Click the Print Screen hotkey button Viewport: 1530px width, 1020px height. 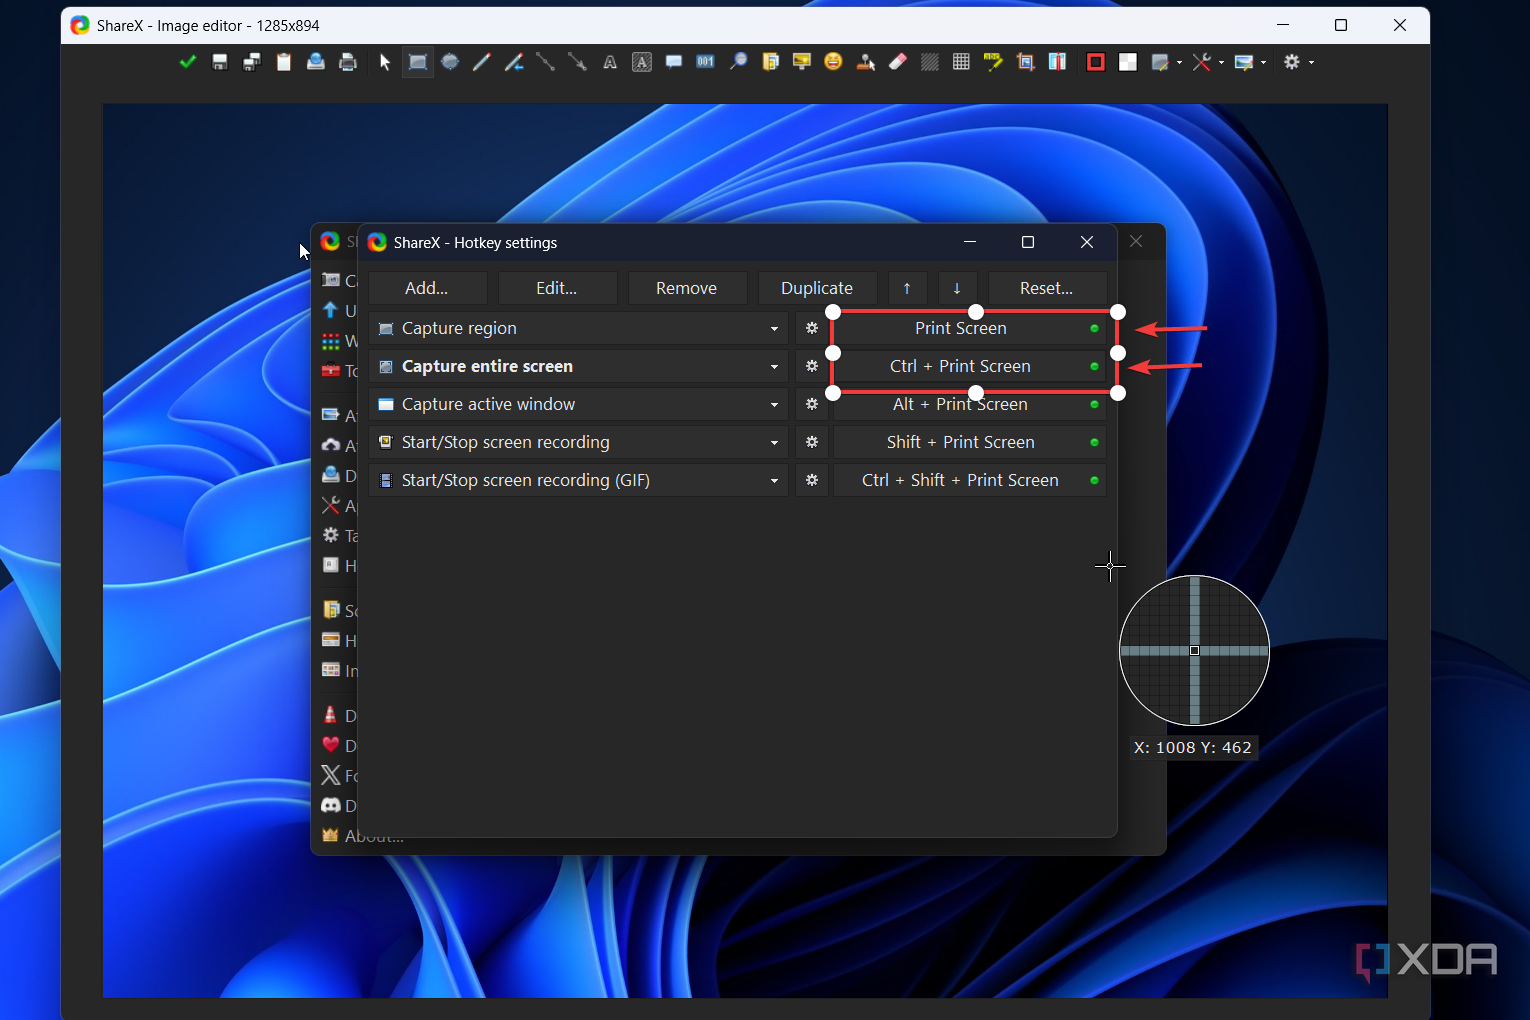click(970, 328)
